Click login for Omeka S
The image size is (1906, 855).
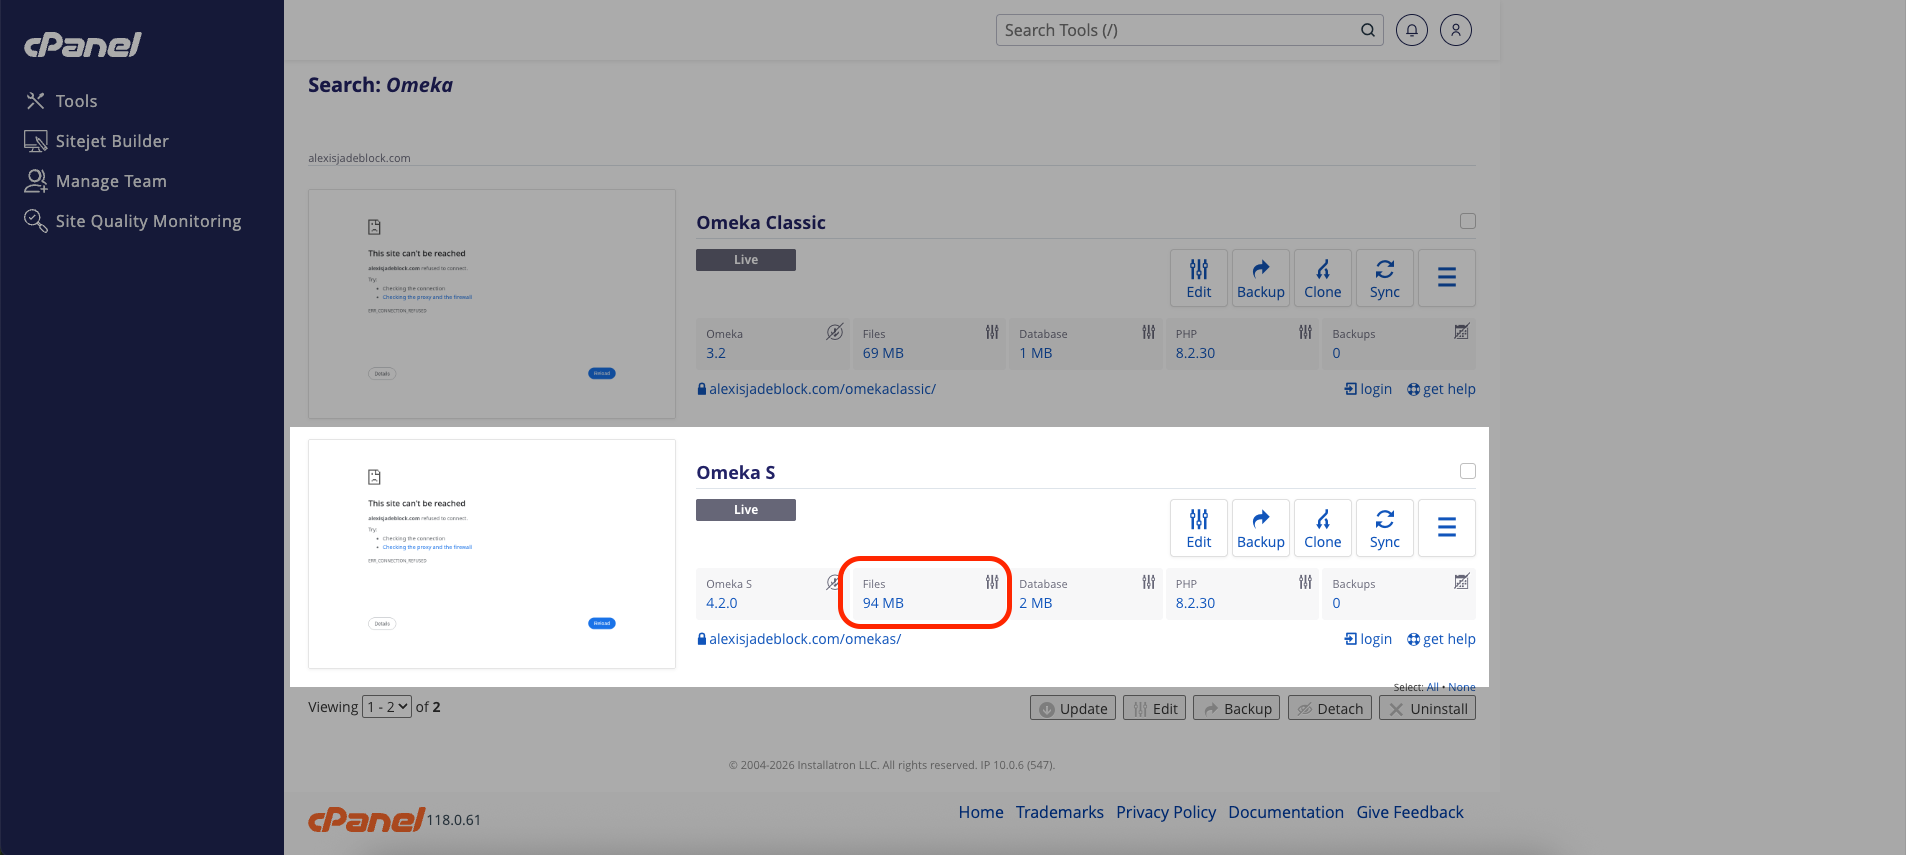pyautogui.click(x=1368, y=639)
